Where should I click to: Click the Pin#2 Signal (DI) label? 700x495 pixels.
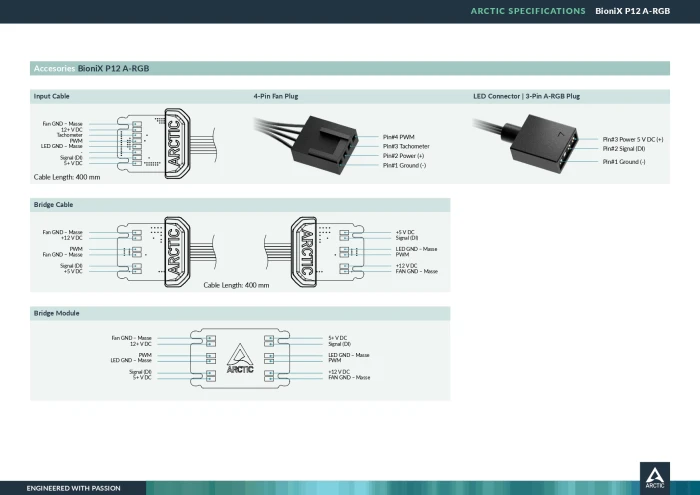click(624, 149)
